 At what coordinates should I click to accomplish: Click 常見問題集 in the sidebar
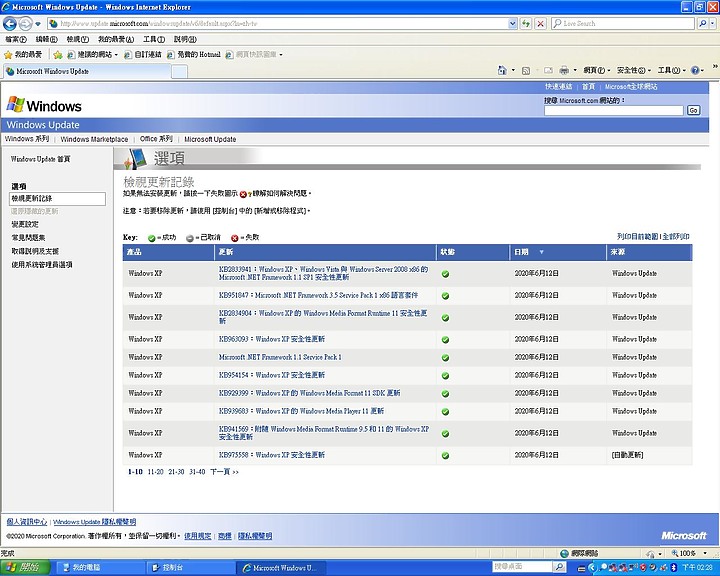(28, 237)
